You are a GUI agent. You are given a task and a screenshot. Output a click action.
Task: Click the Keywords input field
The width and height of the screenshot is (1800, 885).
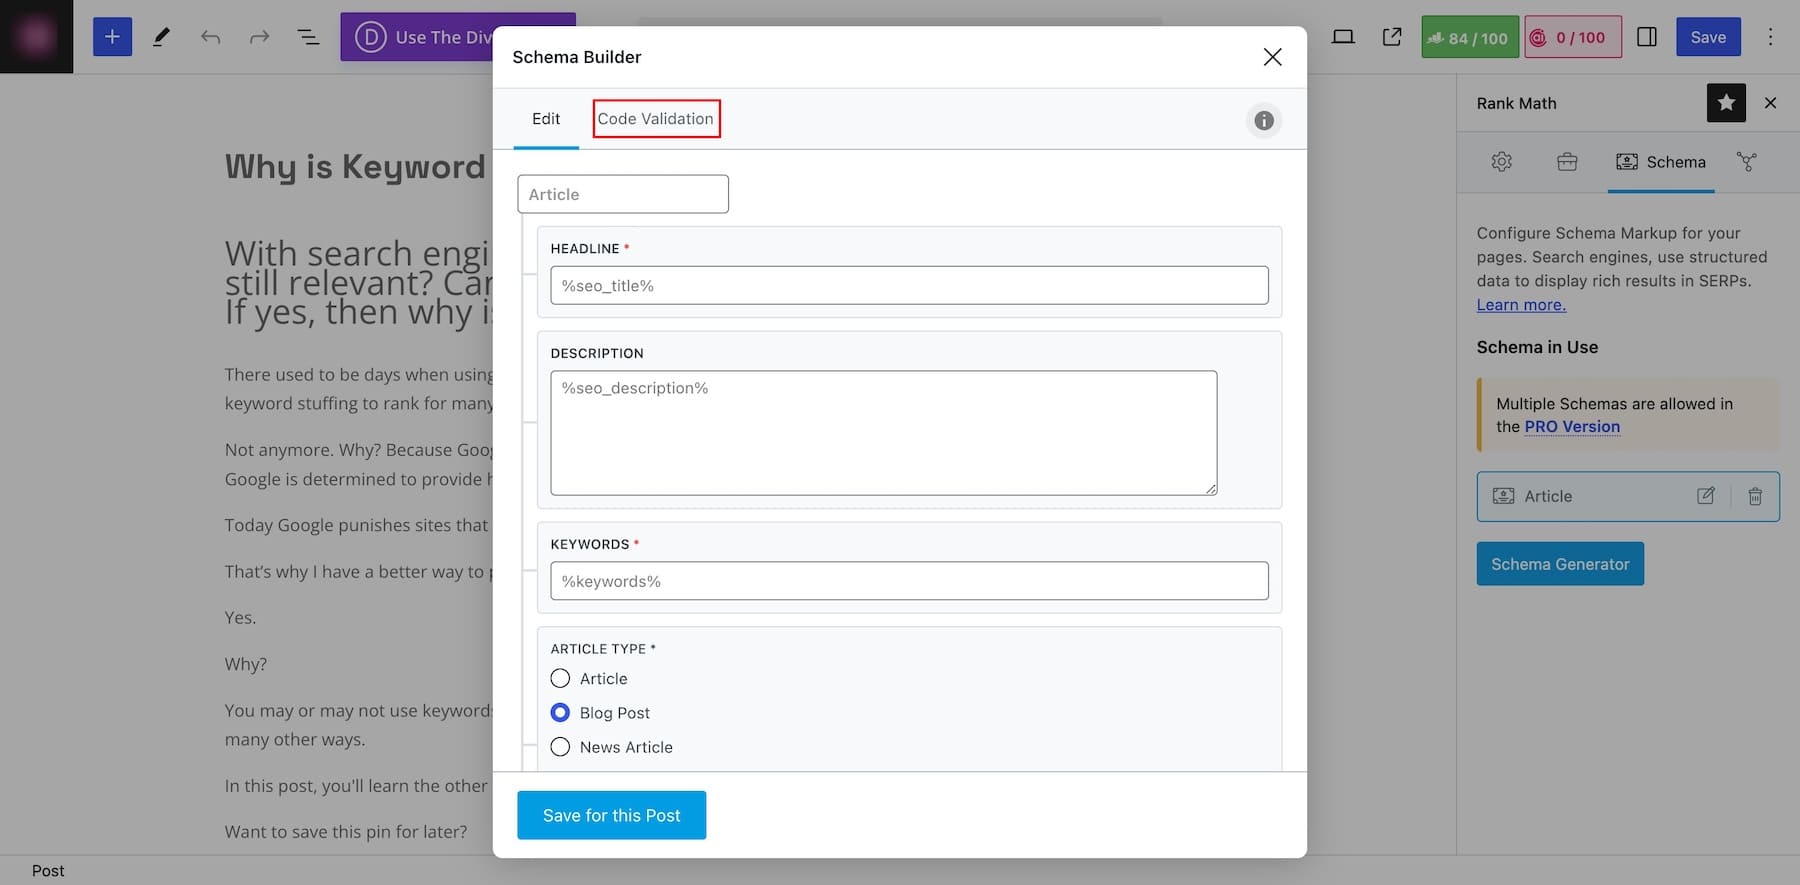(909, 581)
